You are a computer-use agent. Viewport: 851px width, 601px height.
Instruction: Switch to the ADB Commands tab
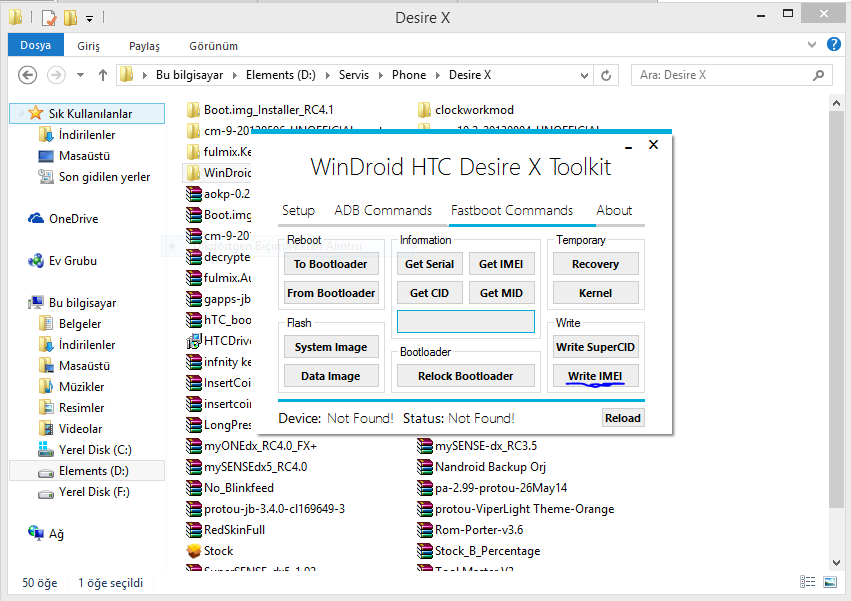coord(383,210)
